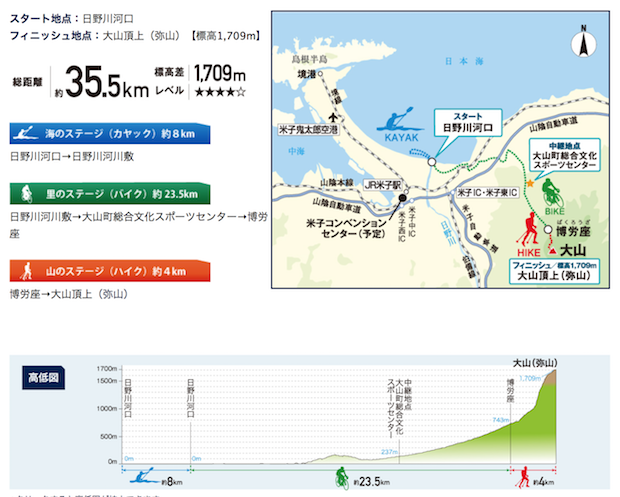Click the red HIKE hikers icon on map

point(525,231)
